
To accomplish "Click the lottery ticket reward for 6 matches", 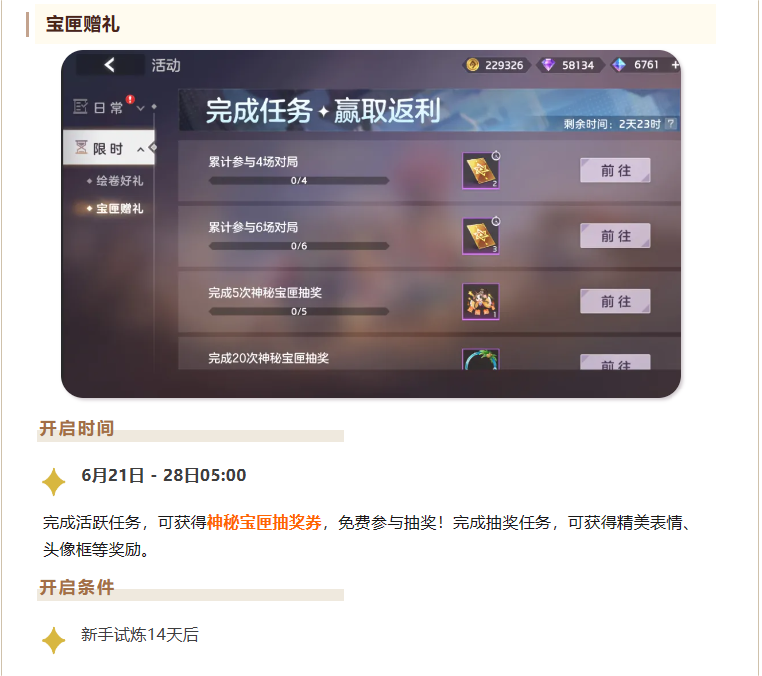I will [481, 236].
